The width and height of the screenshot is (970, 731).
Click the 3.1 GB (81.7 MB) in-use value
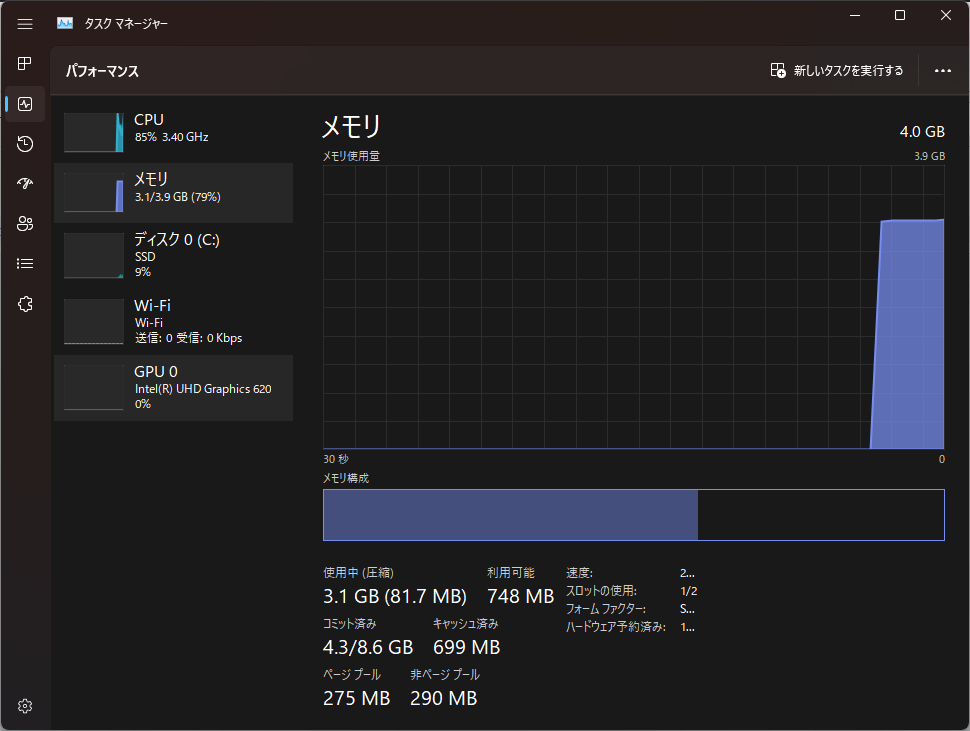coord(395,596)
